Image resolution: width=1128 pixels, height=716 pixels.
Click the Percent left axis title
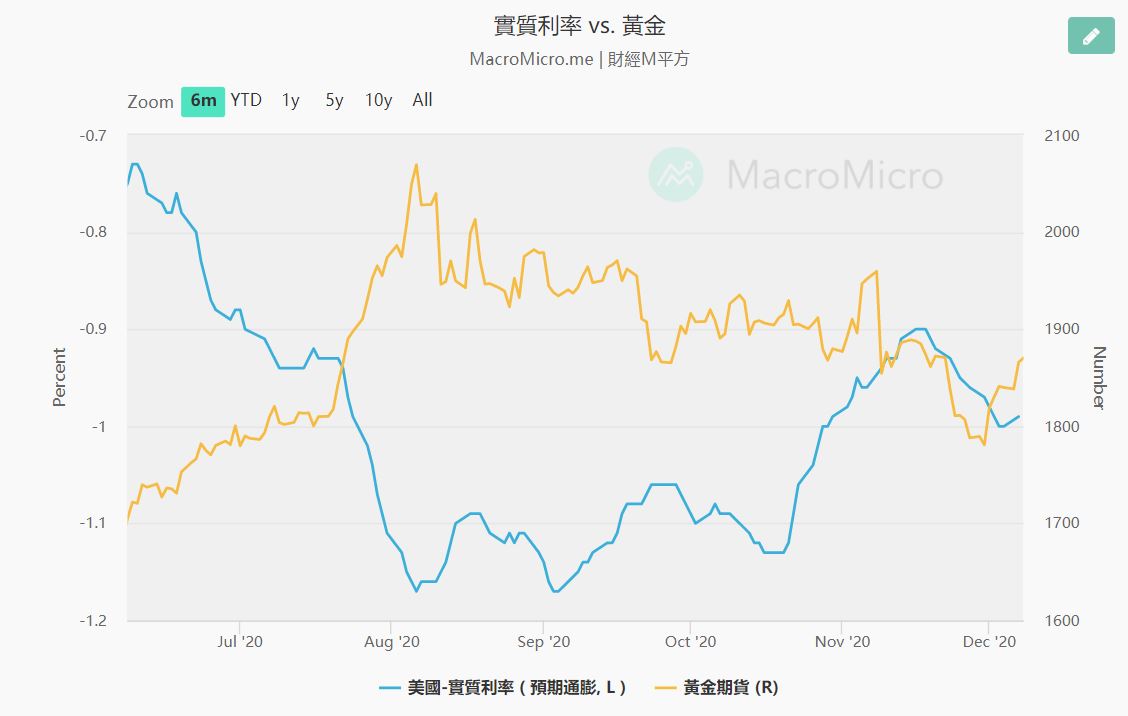click(59, 377)
